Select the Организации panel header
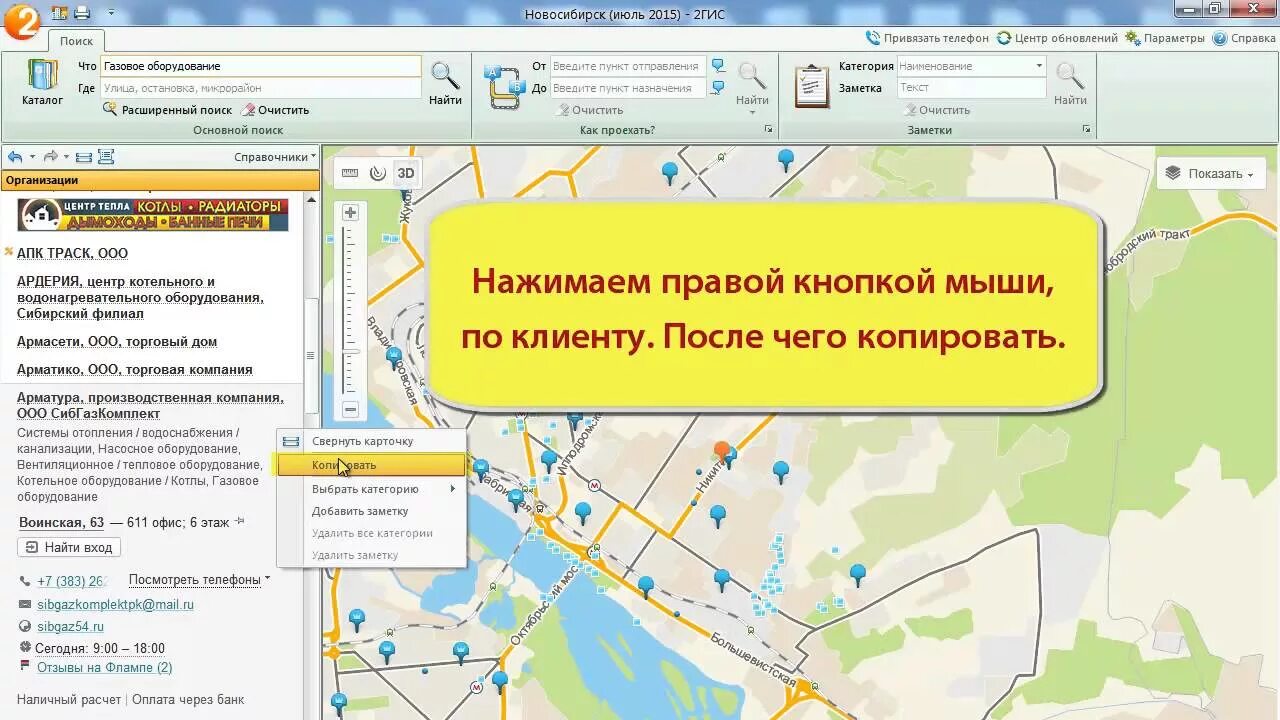1280x720 pixels. (x=160, y=181)
